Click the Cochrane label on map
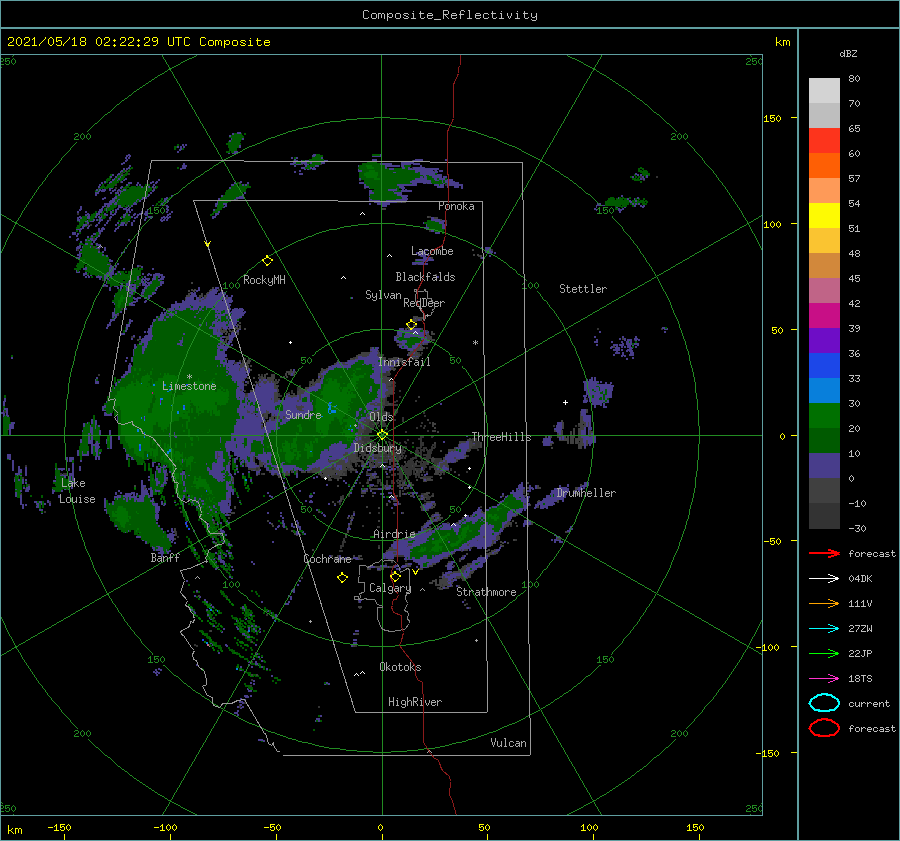 [x=327, y=559]
